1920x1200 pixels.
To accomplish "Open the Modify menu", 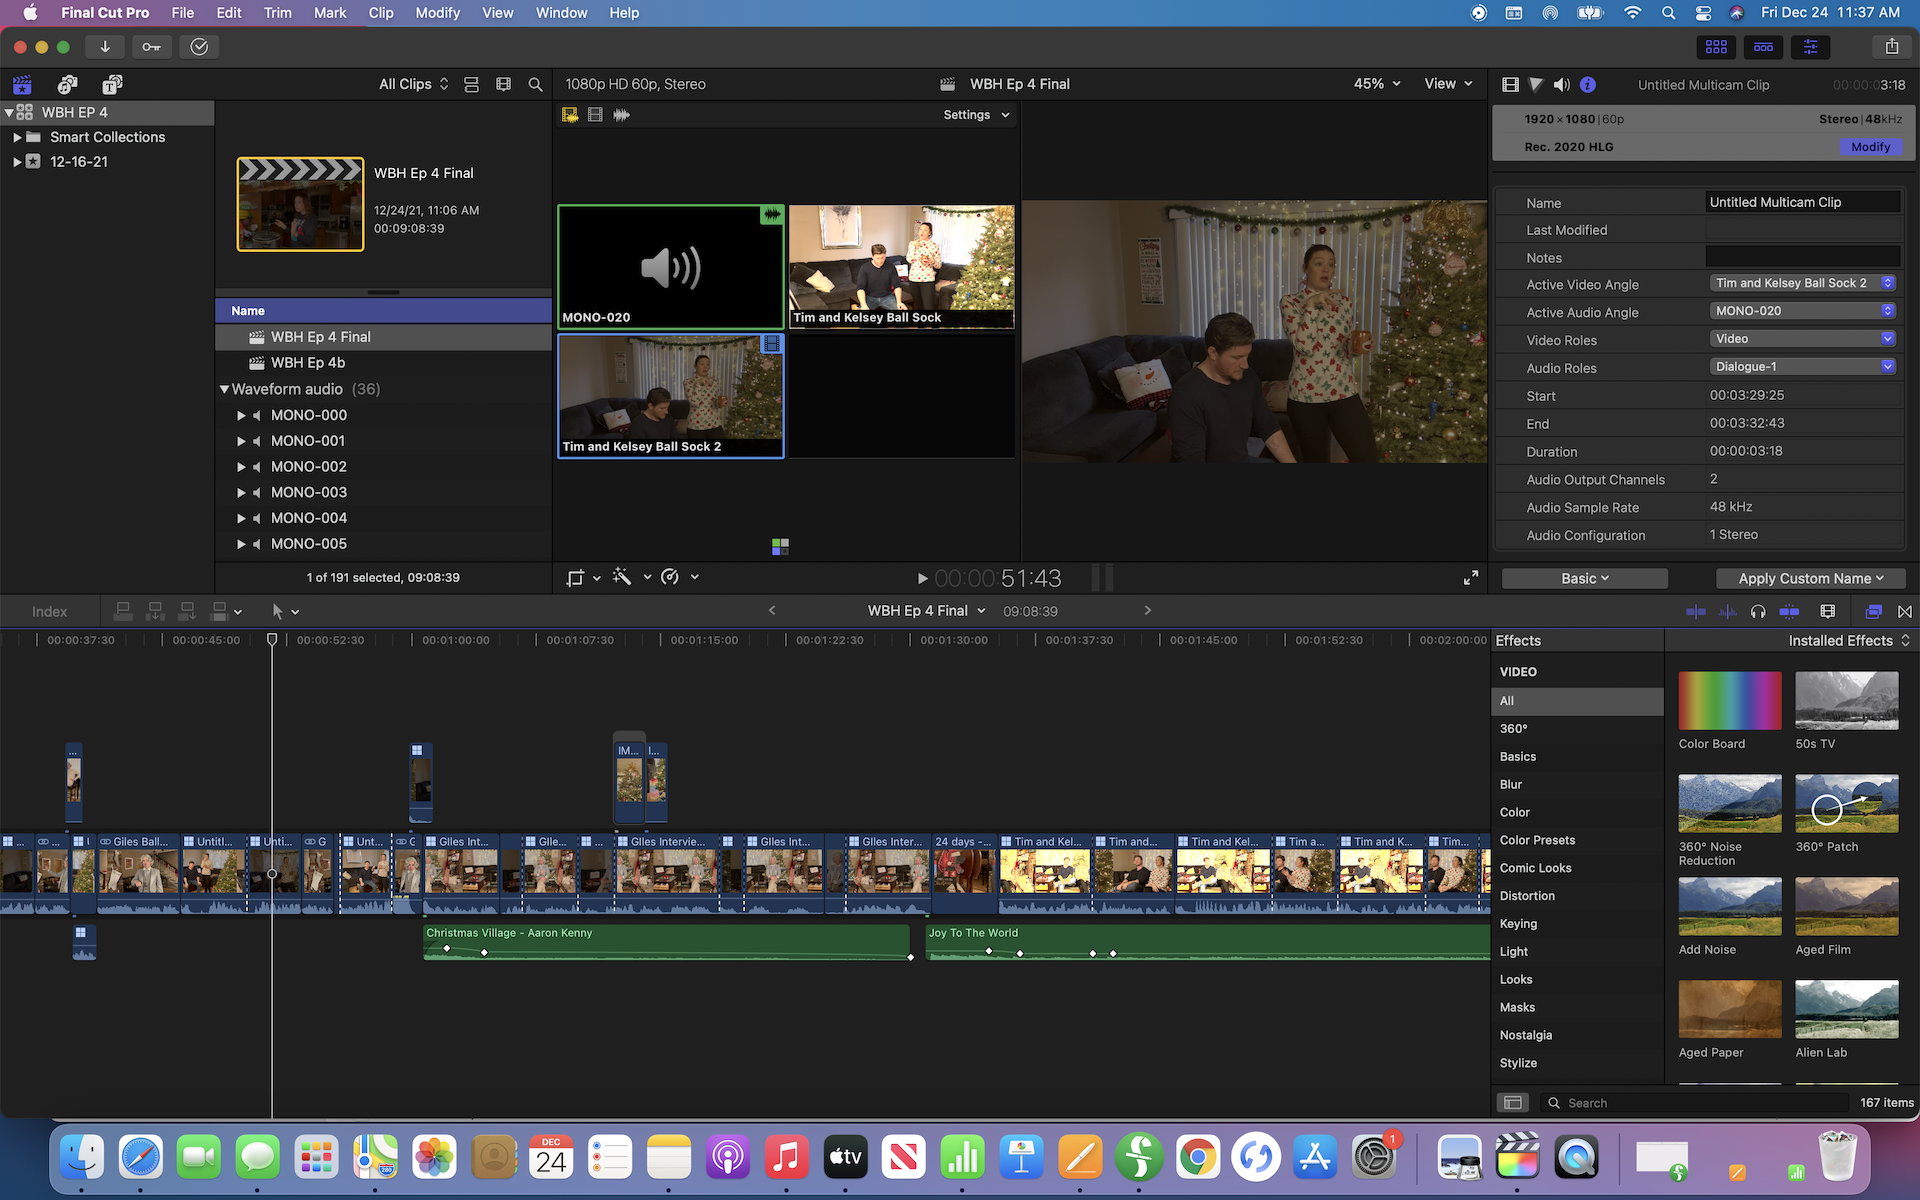I will tap(437, 13).
